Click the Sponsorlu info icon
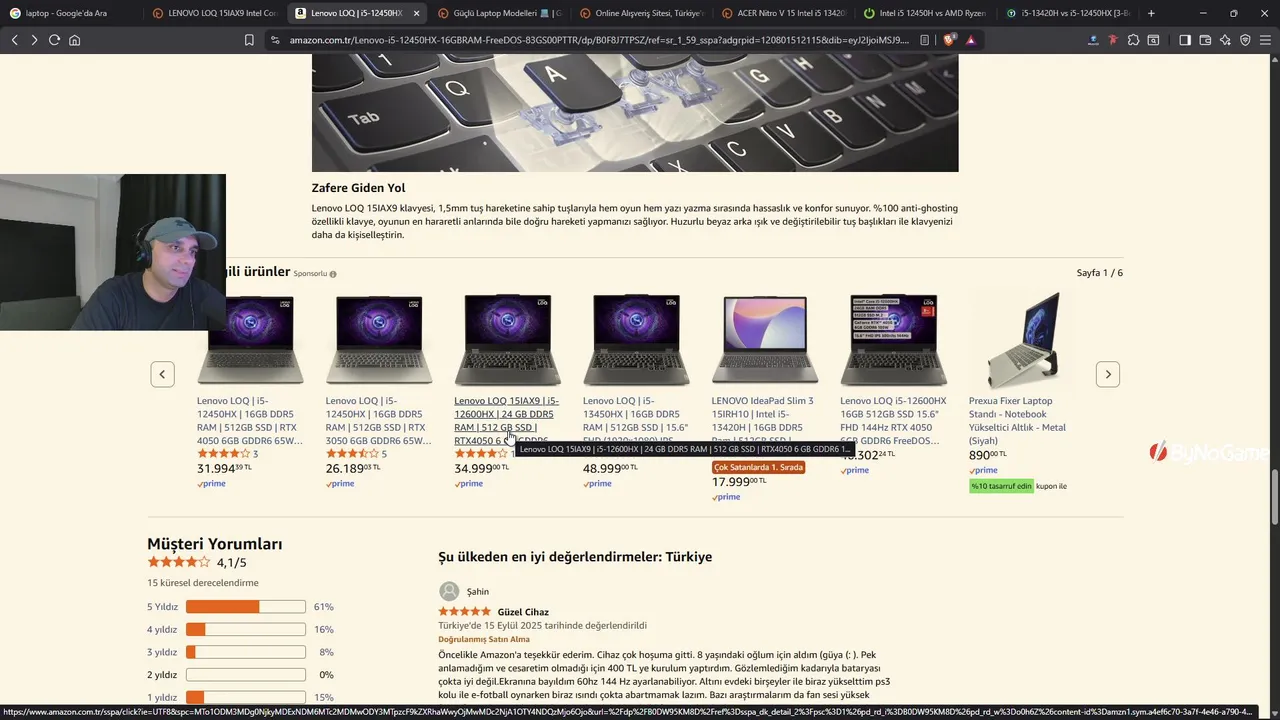 click(x=333, y=274)
